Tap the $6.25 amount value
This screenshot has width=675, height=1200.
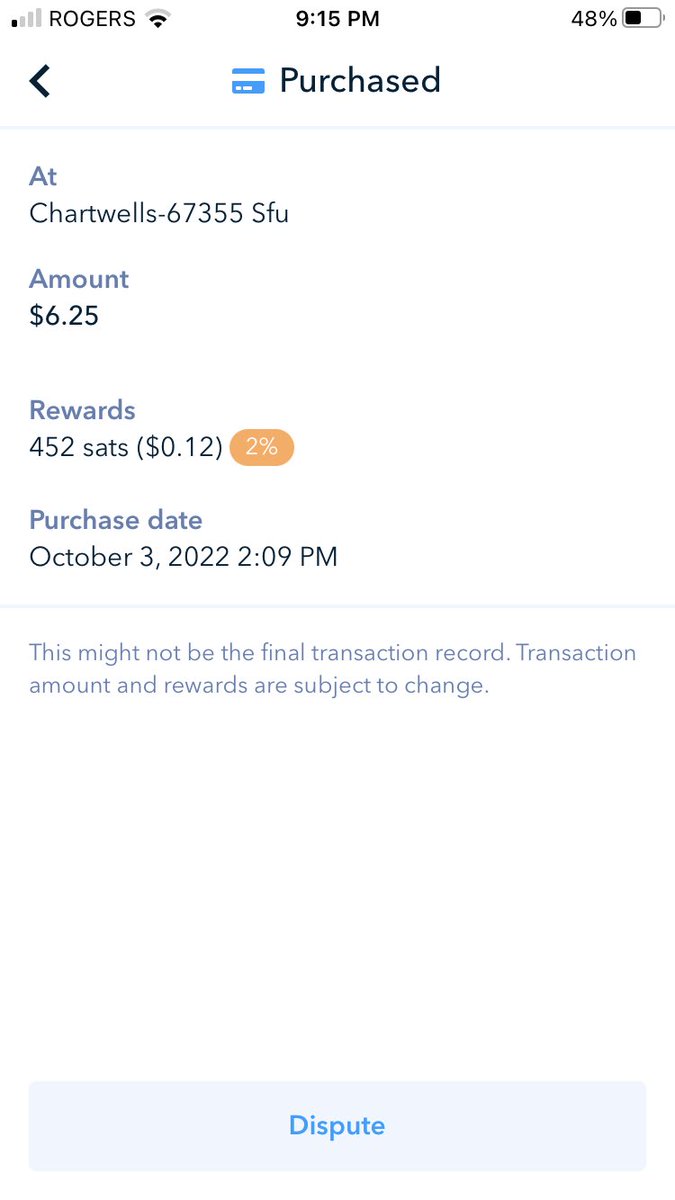point(64,316)
